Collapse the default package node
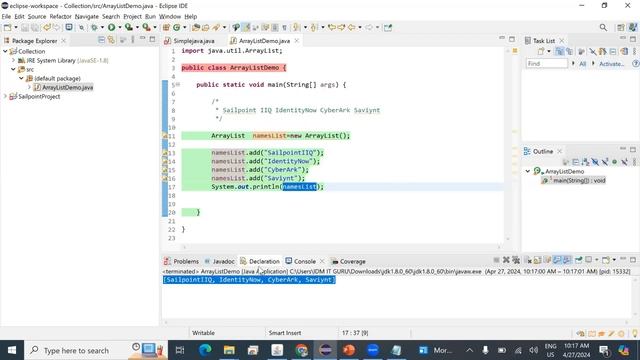 (x=22, y=78)
